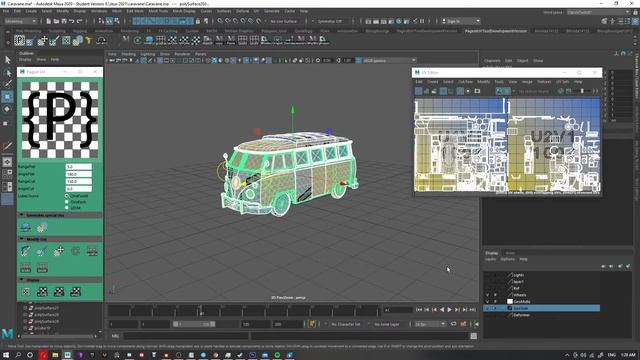The width and height of the screenshot is (640, 360).
Task: Switch to the Anim tab in Layer Editor
Action: pos(510,253)
